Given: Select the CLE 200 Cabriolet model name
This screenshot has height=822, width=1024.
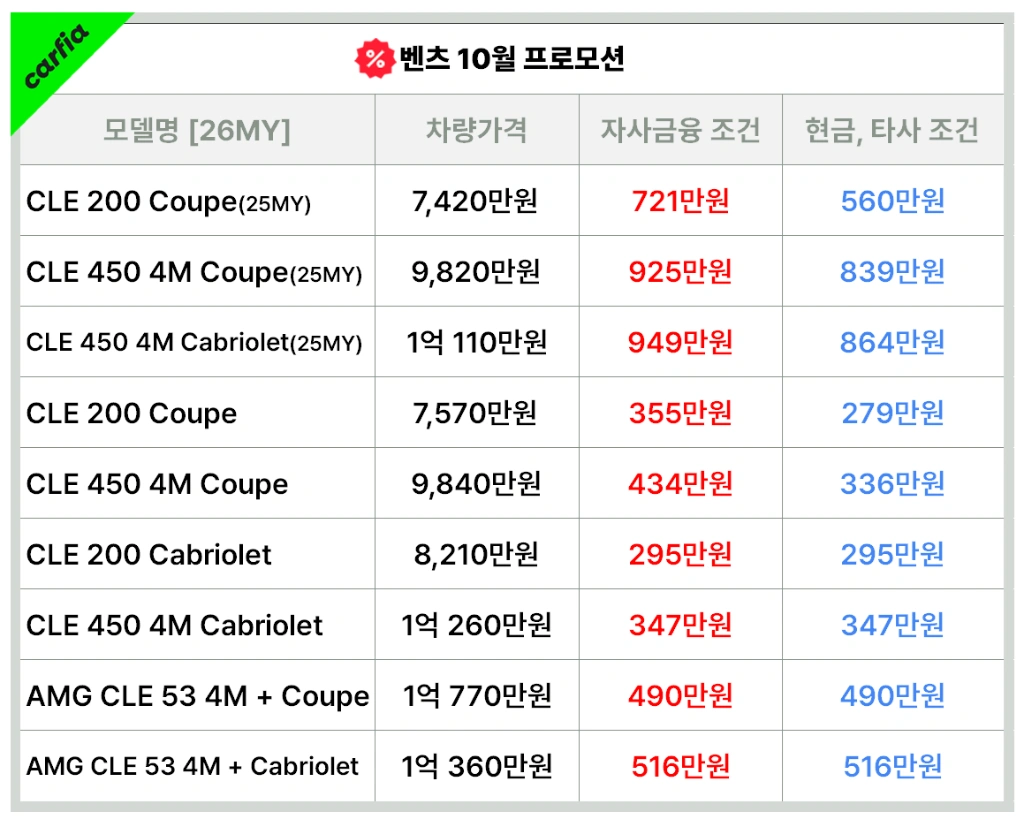Looking at the screenshot, I should tap(149, 555).
